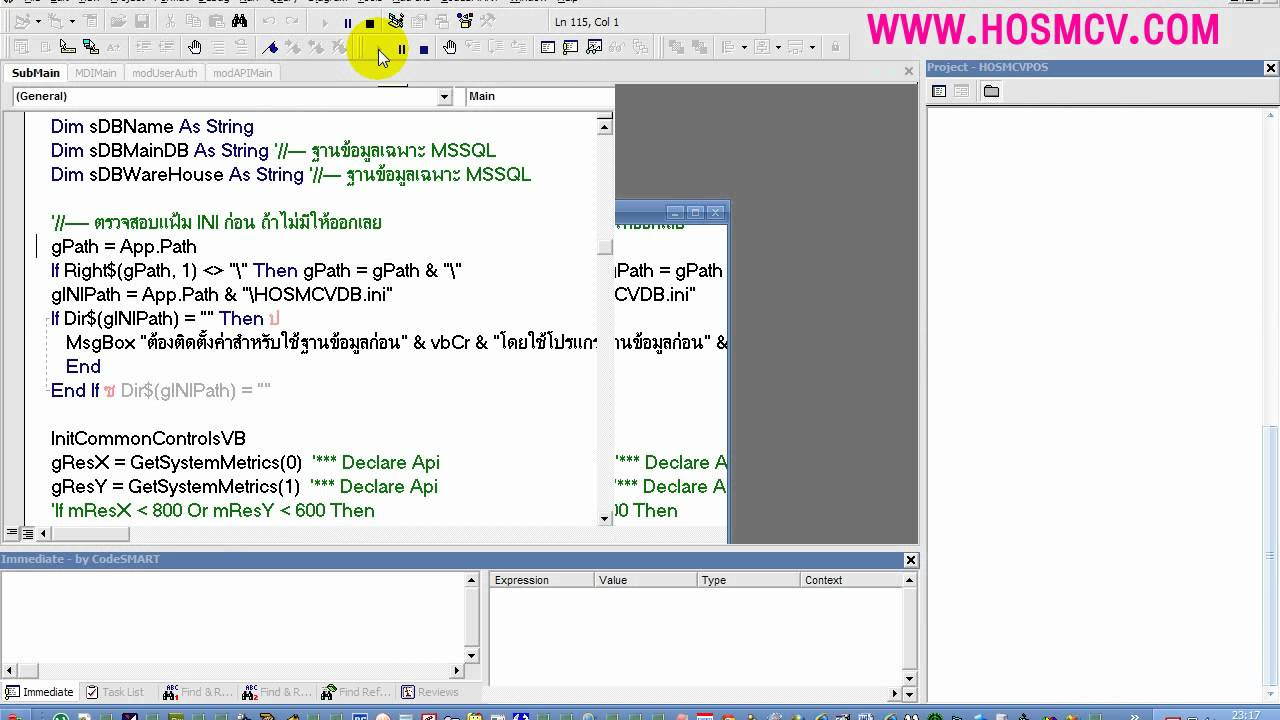
Task: Click the Add Project icon in top toolbar
Action: coord(21,21)
